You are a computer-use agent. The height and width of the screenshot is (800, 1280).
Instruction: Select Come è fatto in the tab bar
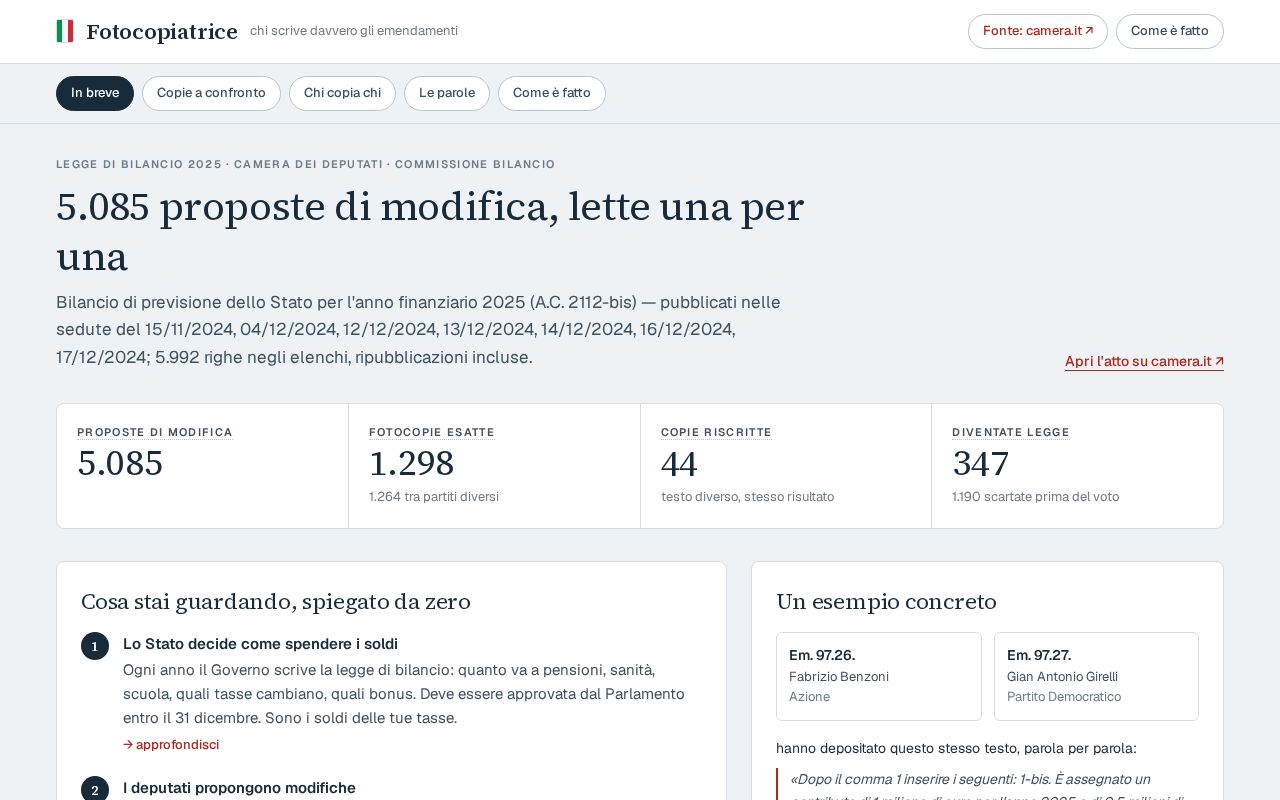[551, 93]
